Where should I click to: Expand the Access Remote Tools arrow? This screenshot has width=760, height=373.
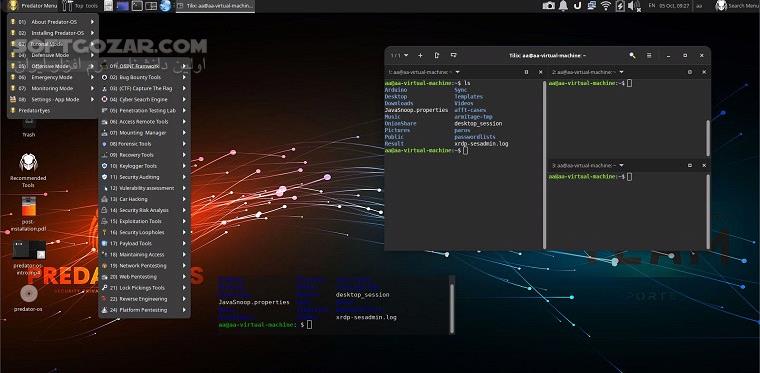[184, 122]
